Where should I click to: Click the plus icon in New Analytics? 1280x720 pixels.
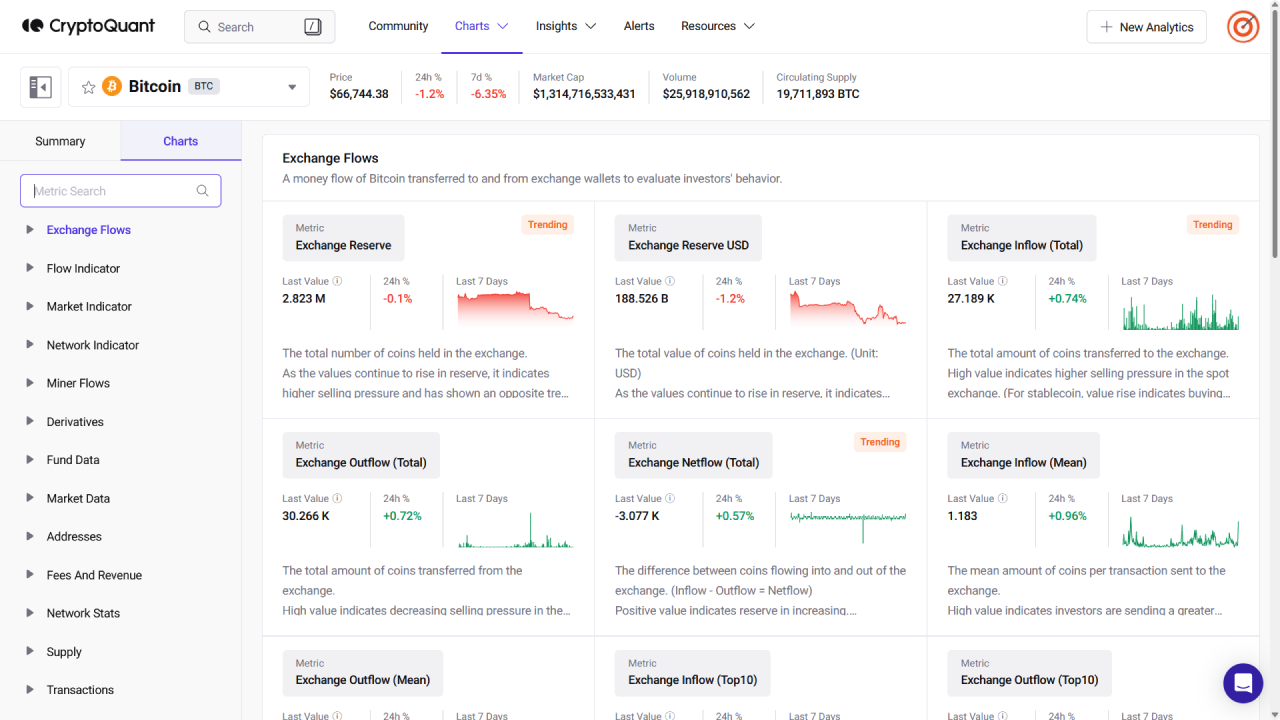tap(1106, 27)
